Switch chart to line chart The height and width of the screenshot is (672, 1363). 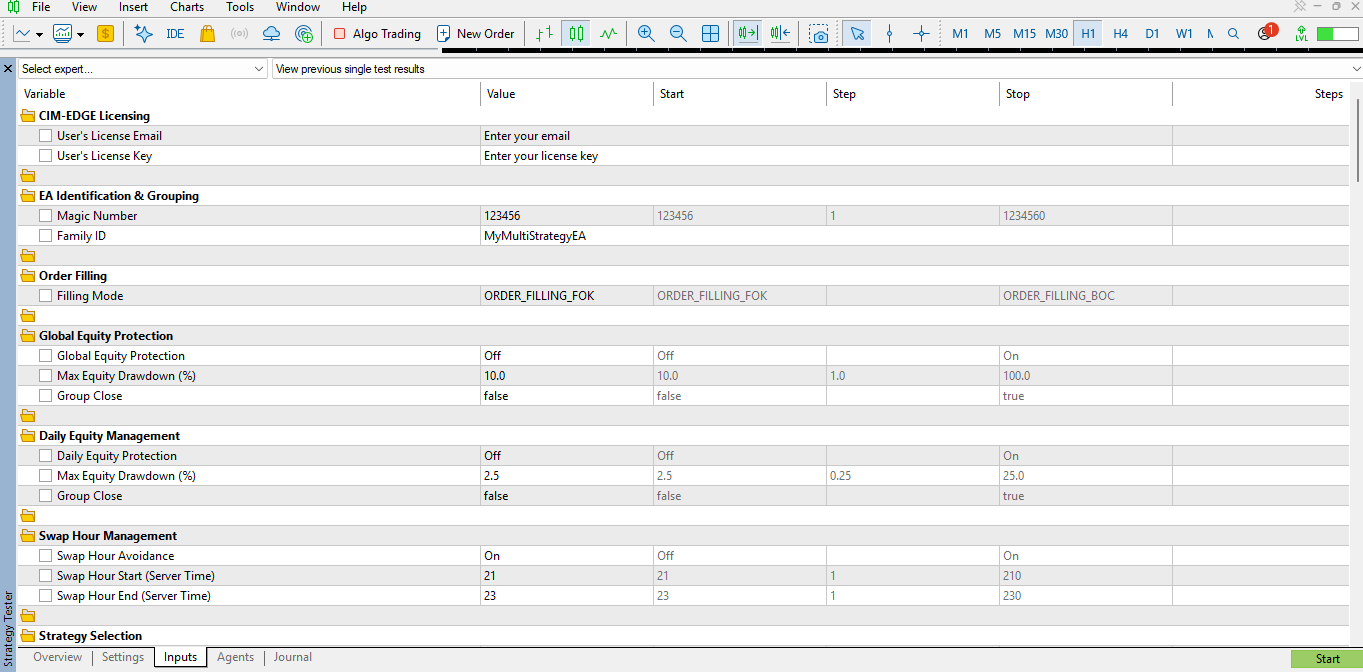(608, 33)
